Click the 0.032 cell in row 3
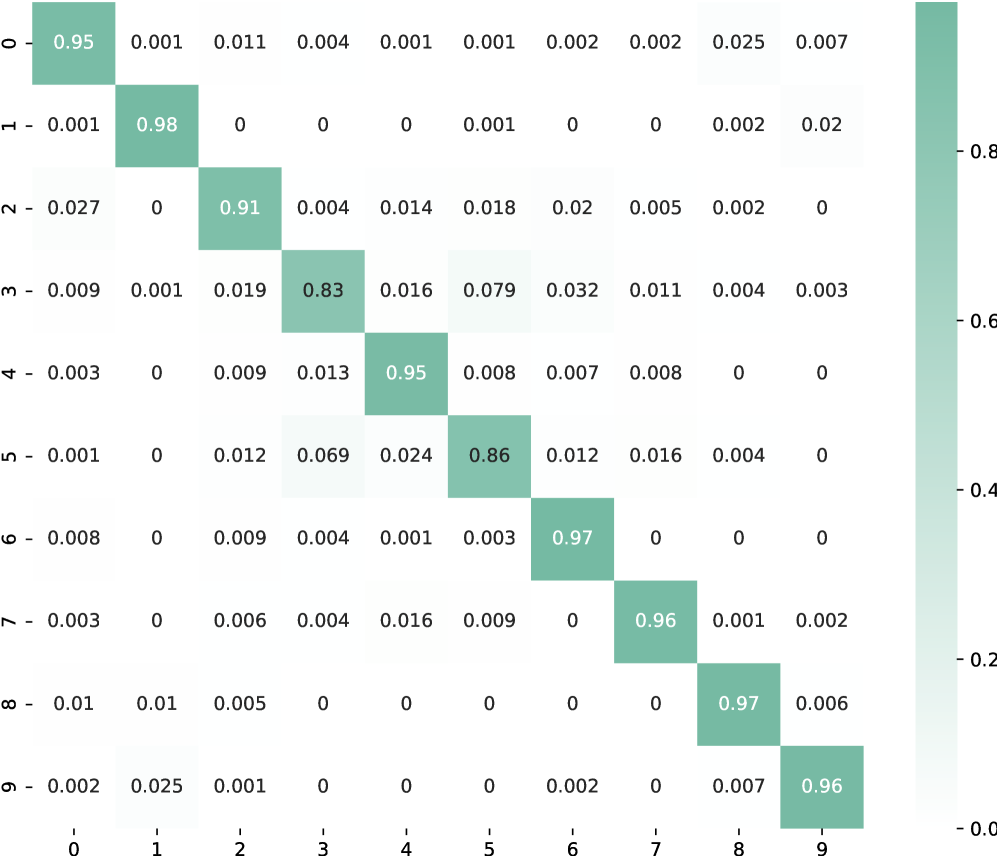This screenshot has height=856, width=997. point(572,291)
